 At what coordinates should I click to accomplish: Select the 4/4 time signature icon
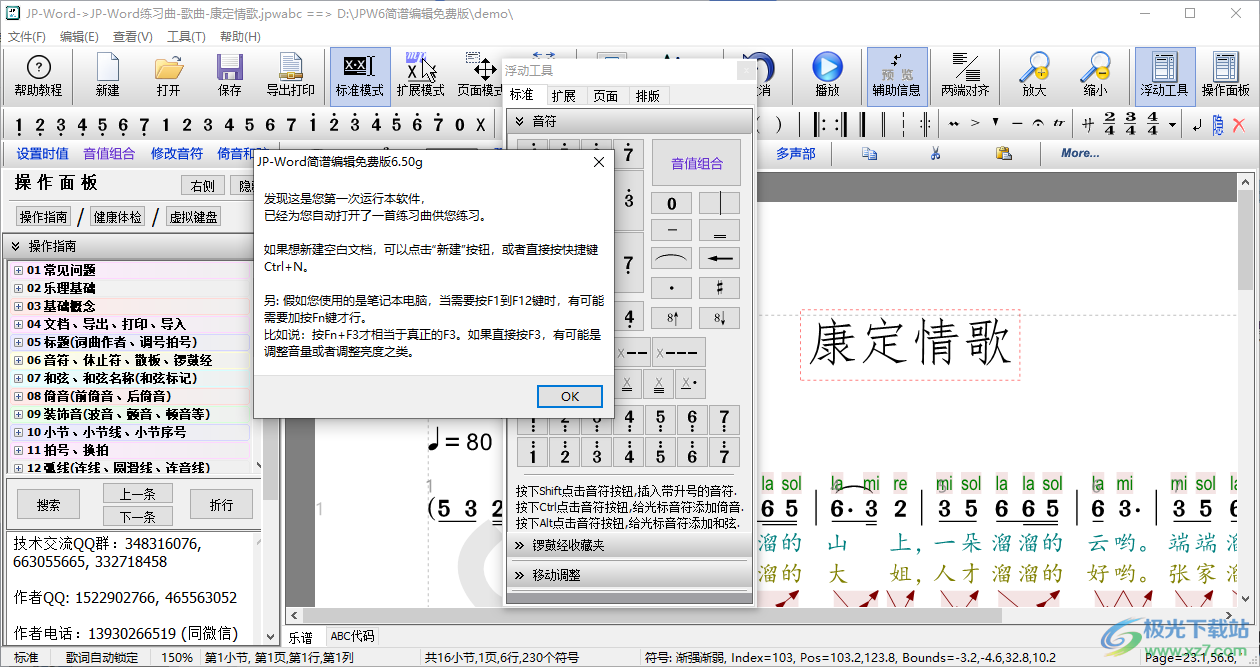[1152, 124]
